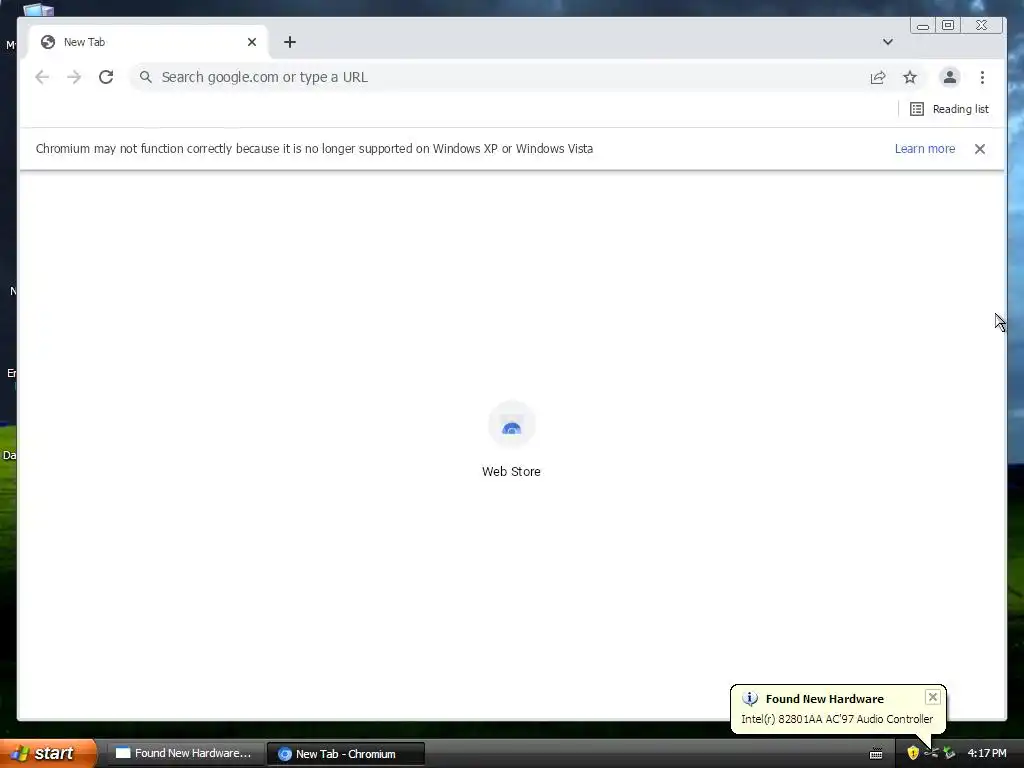Select New Tab - Chromium taskbar button
1024x768 pixels.
346,754
